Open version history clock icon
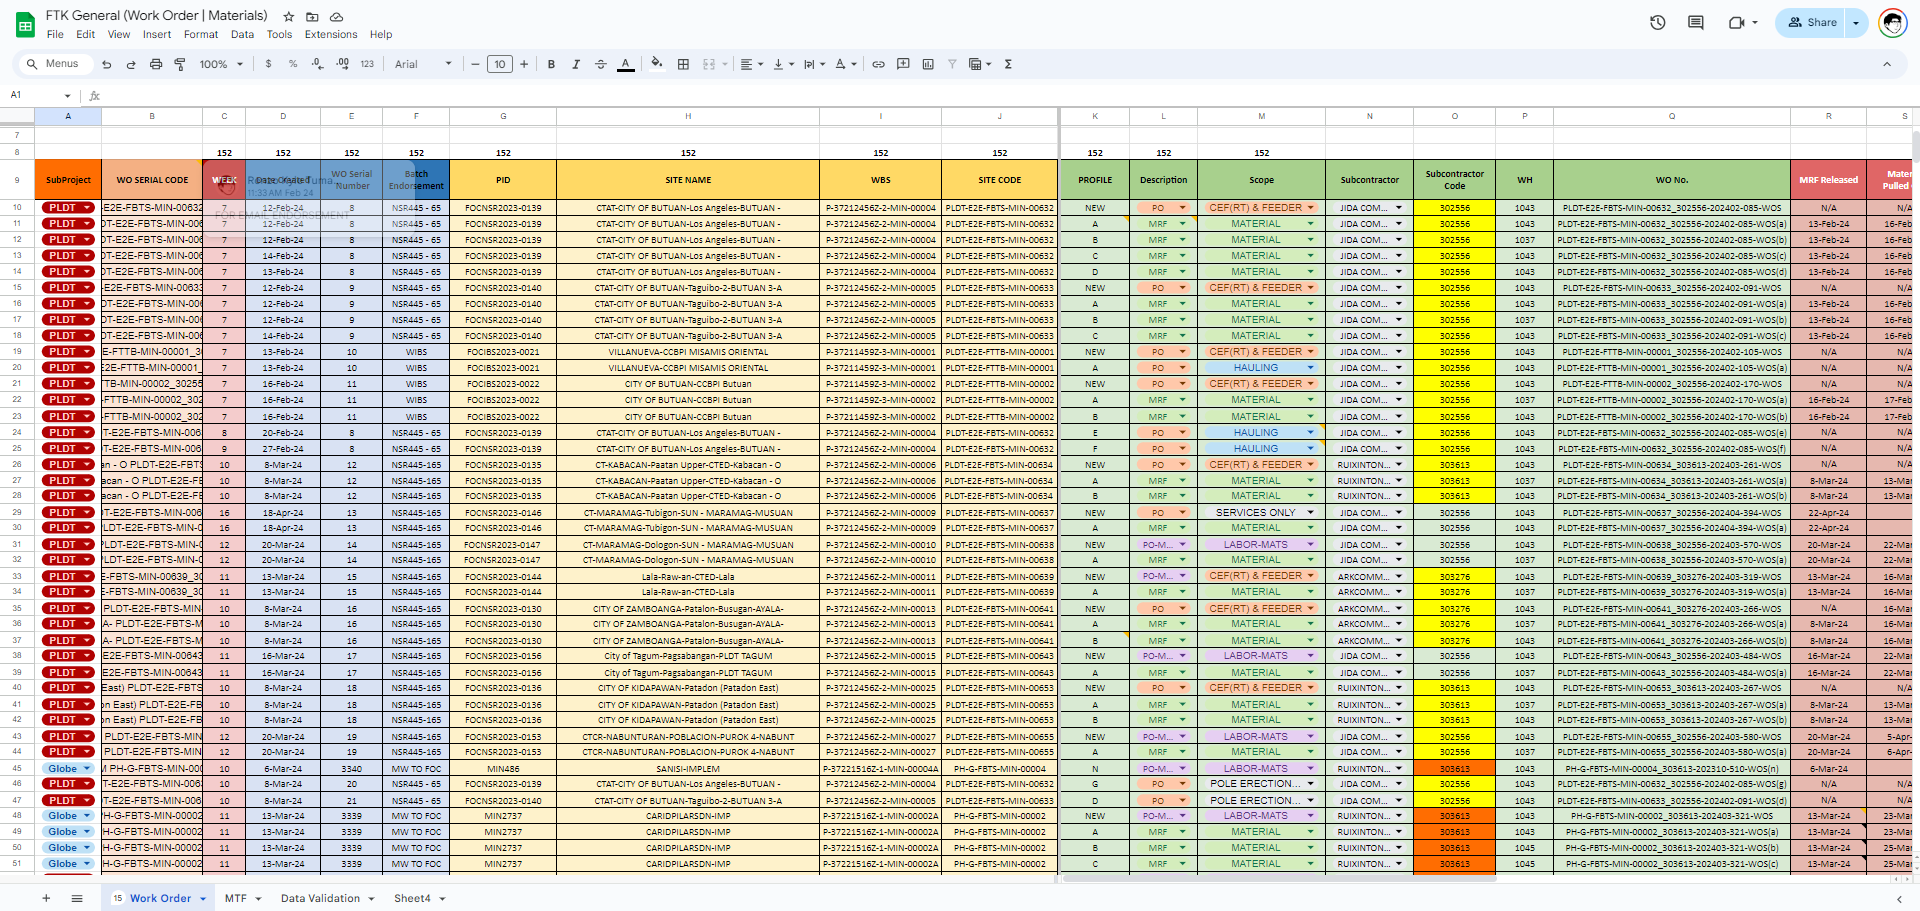This screenshot has height=911, width=1920. click(x=1658, y=22)
